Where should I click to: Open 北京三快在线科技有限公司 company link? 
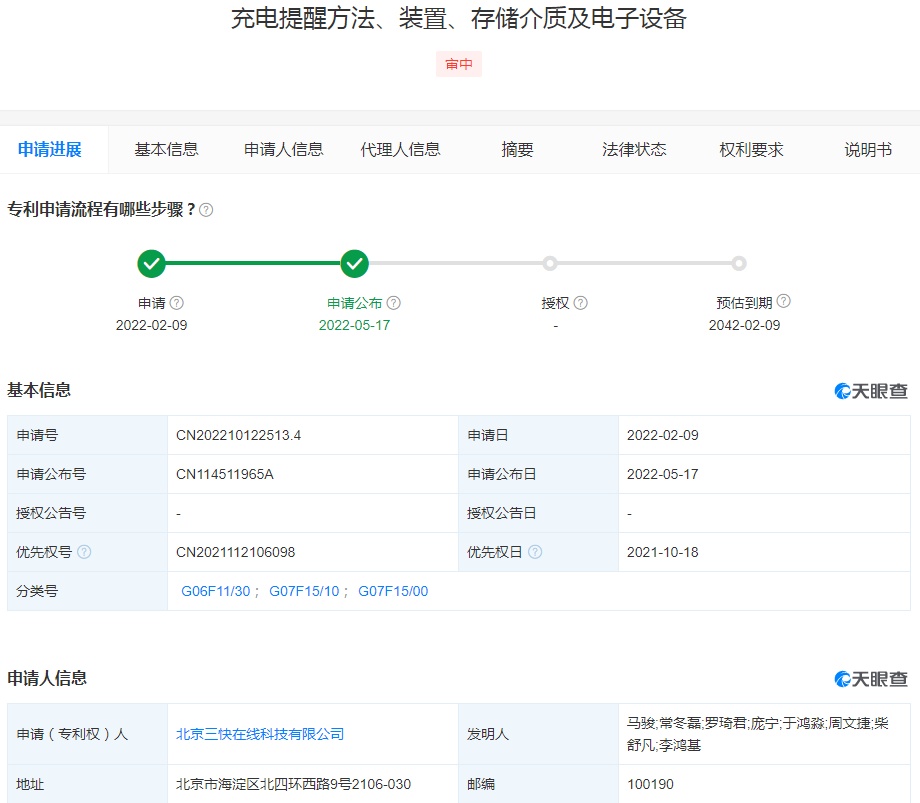260,734
